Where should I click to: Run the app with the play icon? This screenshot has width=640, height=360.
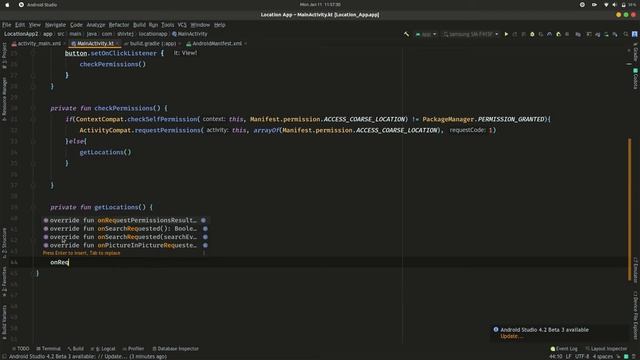[x=506, y=34]
